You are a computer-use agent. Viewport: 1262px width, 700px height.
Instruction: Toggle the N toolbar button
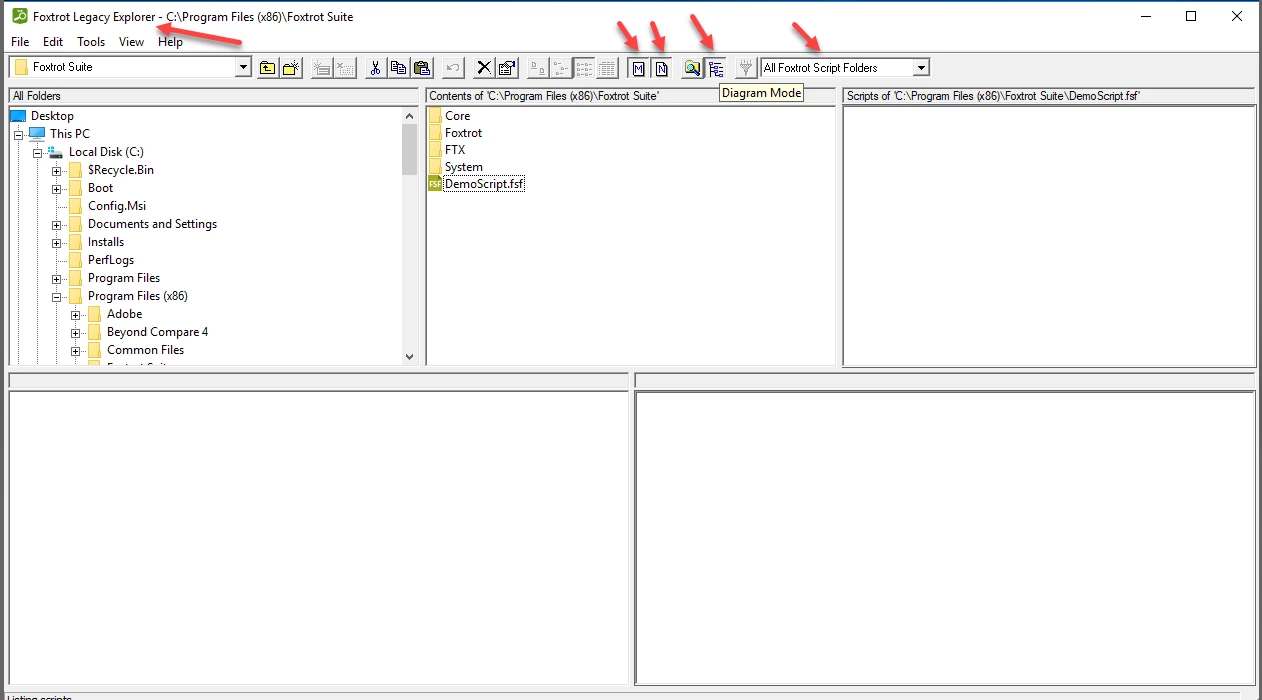pos(661,68)
